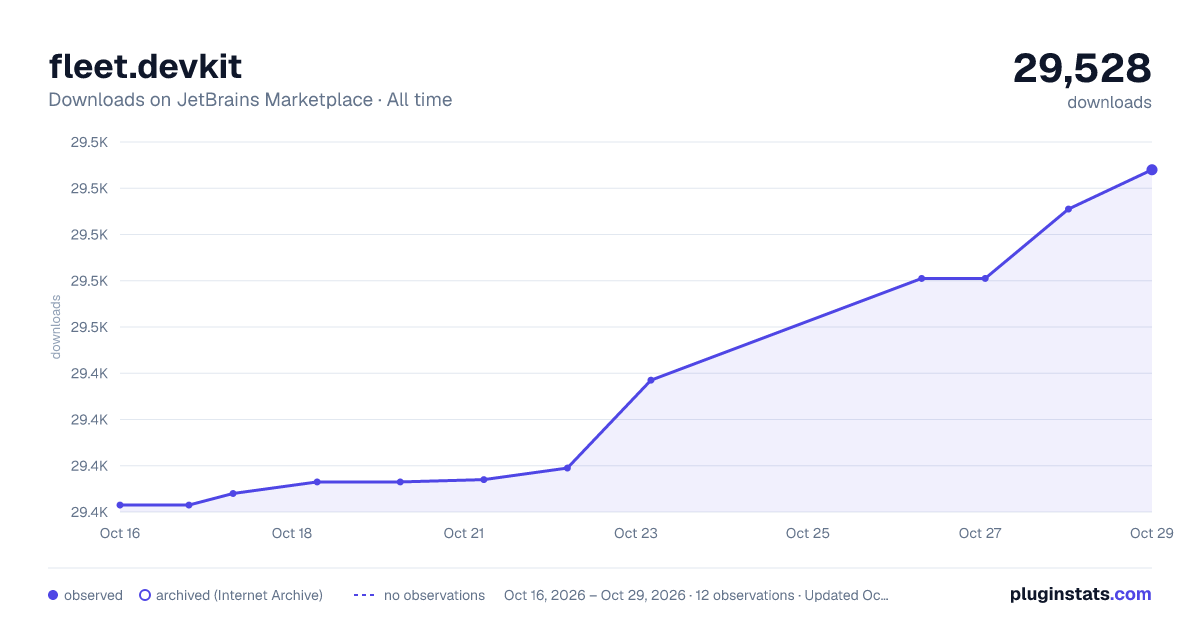This screenshot has width=1200, height=630.
Task: Click the Oct 21 x-axis label
Action: click(x=464, y=533)
